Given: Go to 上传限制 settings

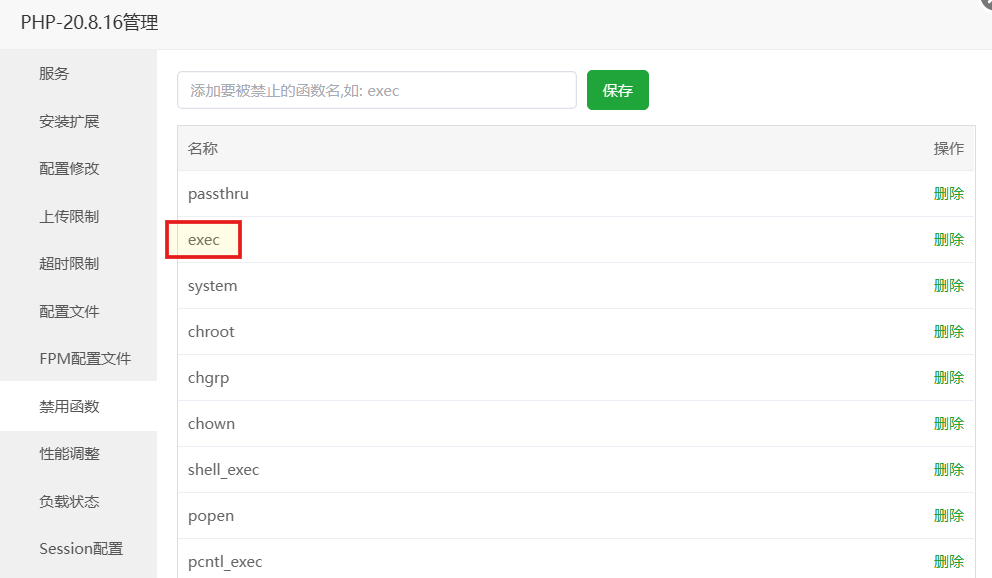Looking at the screenshot, I should pos(69,217).
